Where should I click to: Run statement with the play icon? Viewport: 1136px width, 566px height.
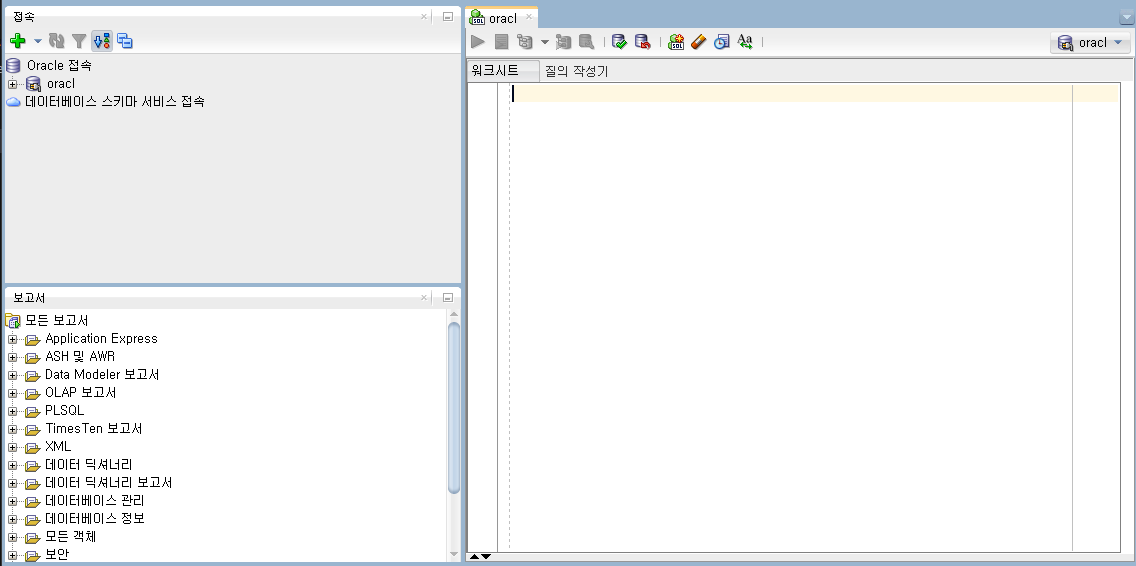click(x=478, y=42)
